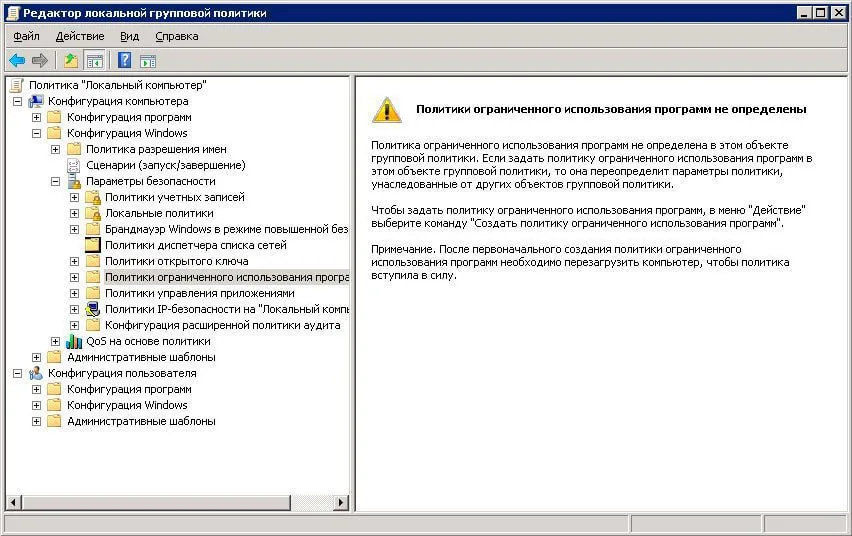Click the yellow warning triangle icon
The height and width of the screenshot is (536, 852).
[387, 110]
